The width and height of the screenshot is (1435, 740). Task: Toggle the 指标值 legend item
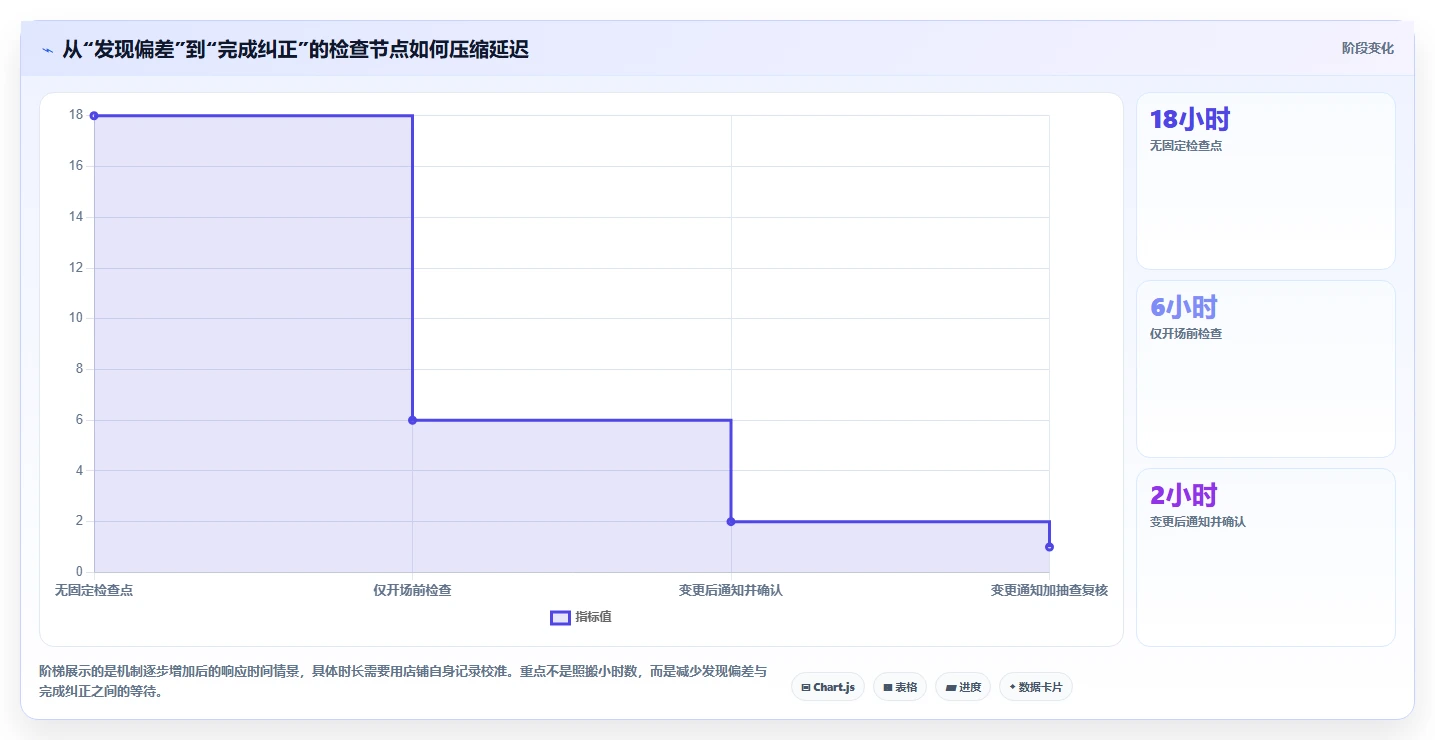(x=581, y=617)
